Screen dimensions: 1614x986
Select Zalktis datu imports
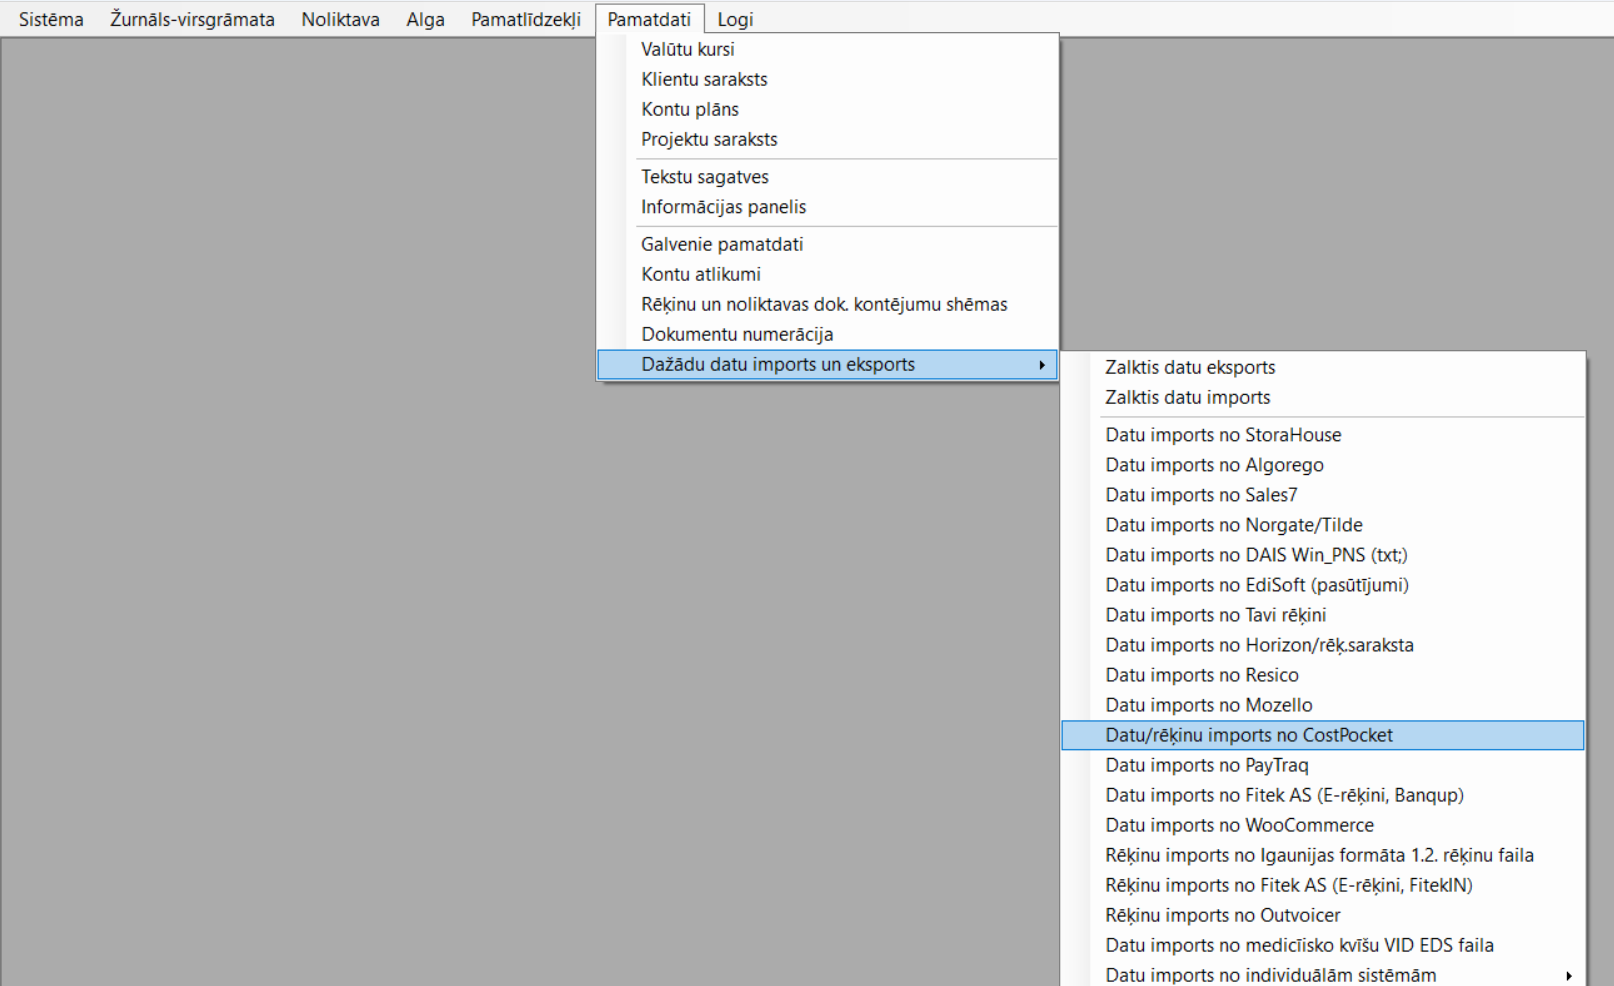coord(1323,397)
